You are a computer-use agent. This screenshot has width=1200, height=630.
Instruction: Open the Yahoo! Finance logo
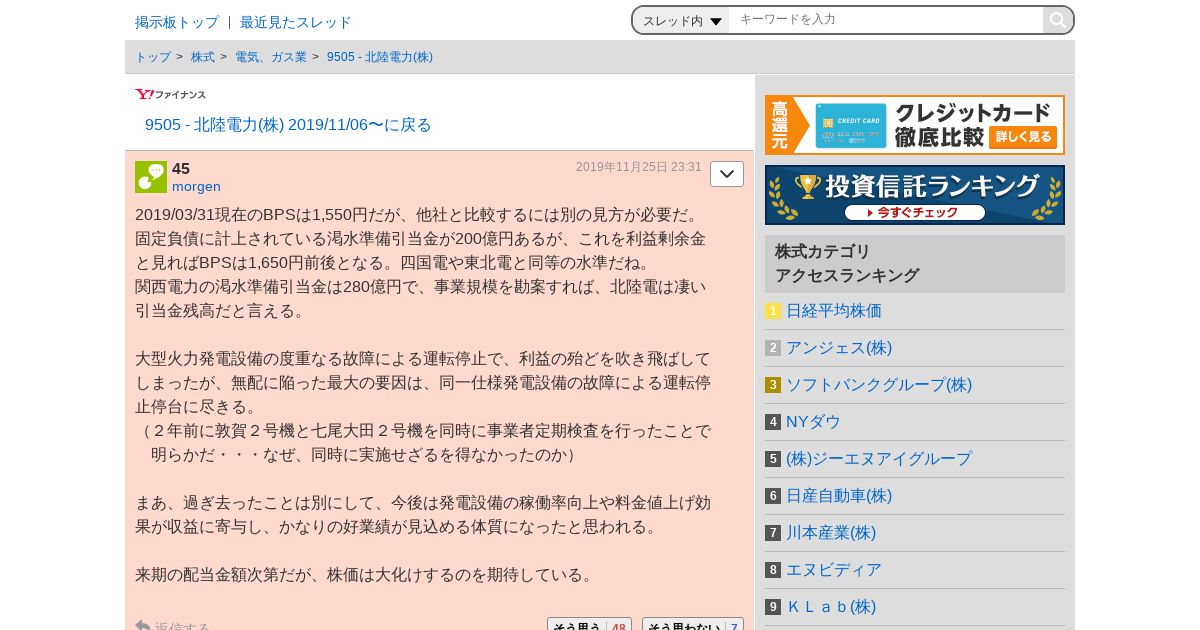click(x=171, y=94)
